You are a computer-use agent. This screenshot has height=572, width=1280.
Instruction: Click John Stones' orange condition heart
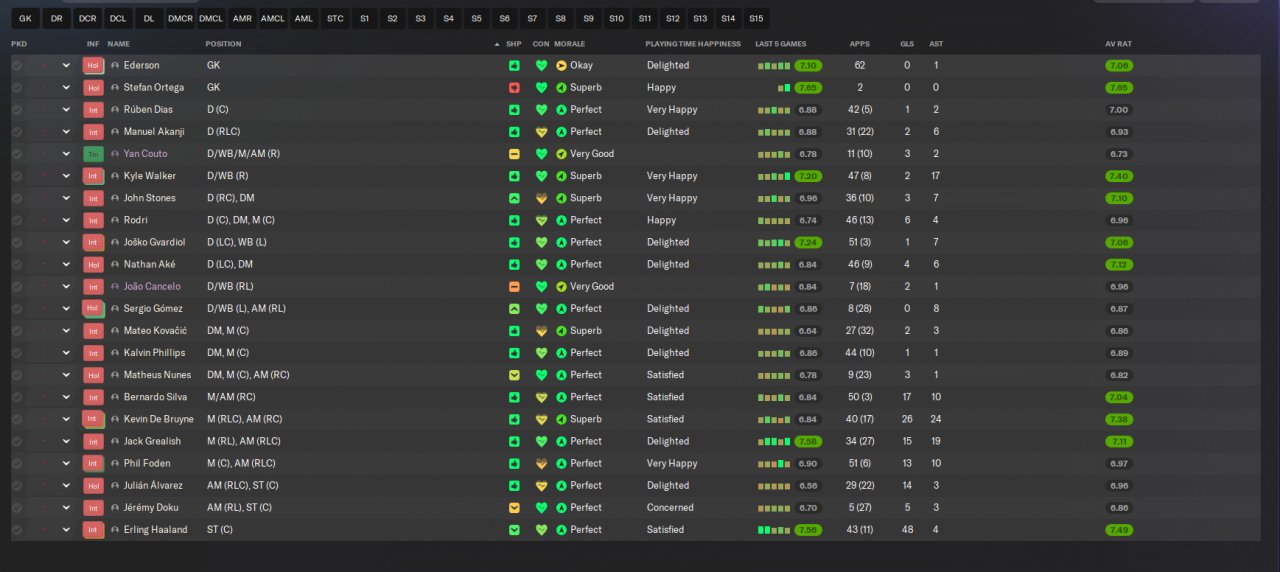click(x=542, y=198)
